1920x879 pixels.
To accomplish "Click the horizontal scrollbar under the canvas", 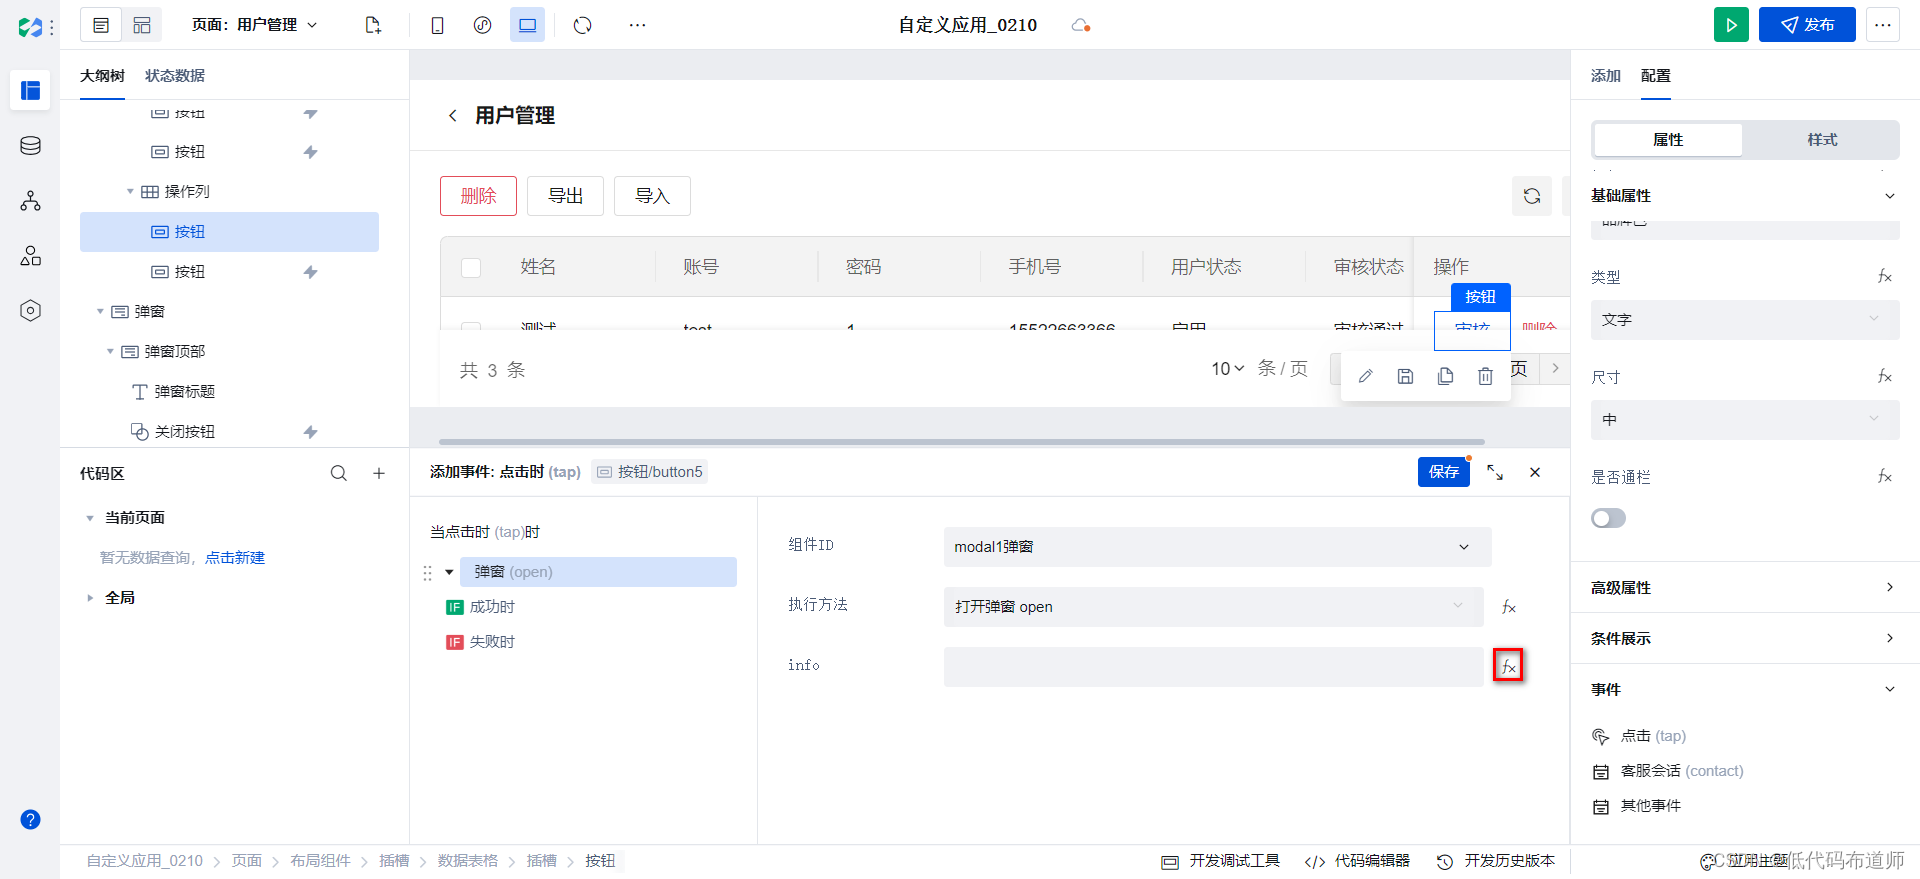I will click(x=961, y=441).
